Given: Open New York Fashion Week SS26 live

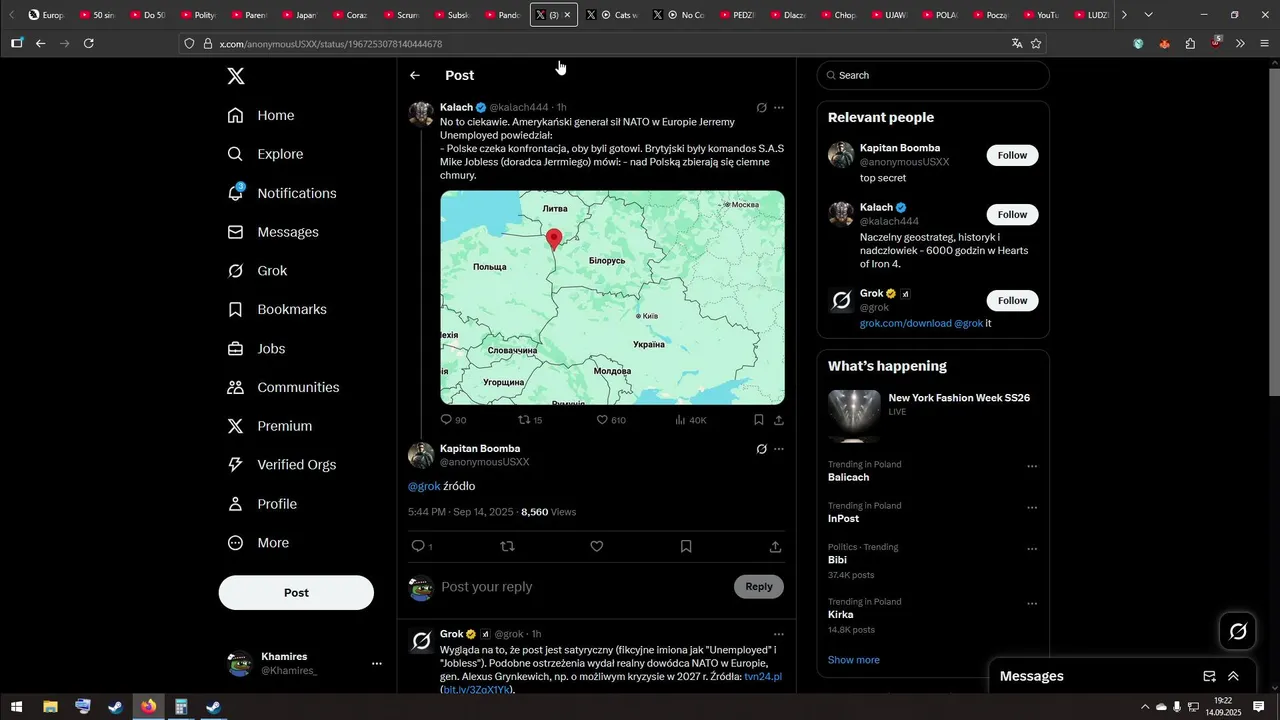Looking at the screenshot, I should (x=933, y=415).
